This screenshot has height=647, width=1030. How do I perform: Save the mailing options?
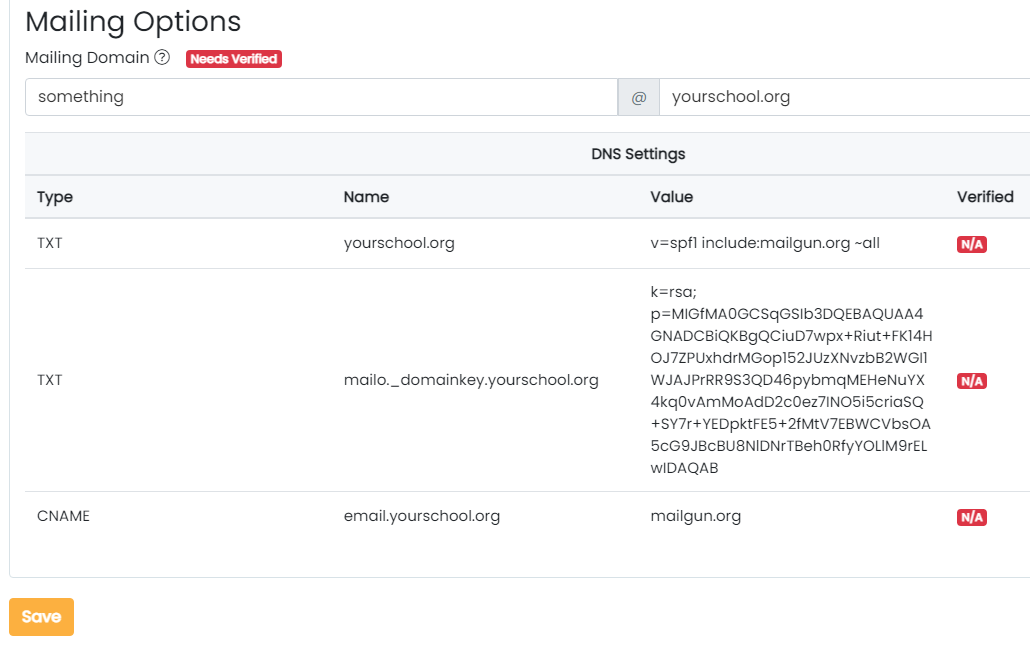click(x=41, y=617)
